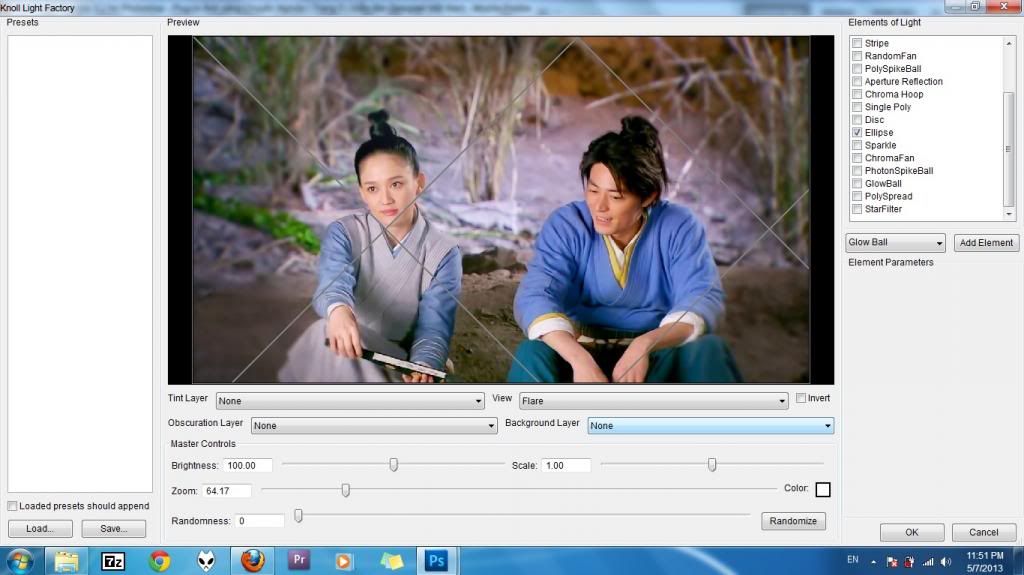The height and width of the screenshot is (575, 1024).
Task: Open the white Color swatch
Action: (x=823, y=489)
